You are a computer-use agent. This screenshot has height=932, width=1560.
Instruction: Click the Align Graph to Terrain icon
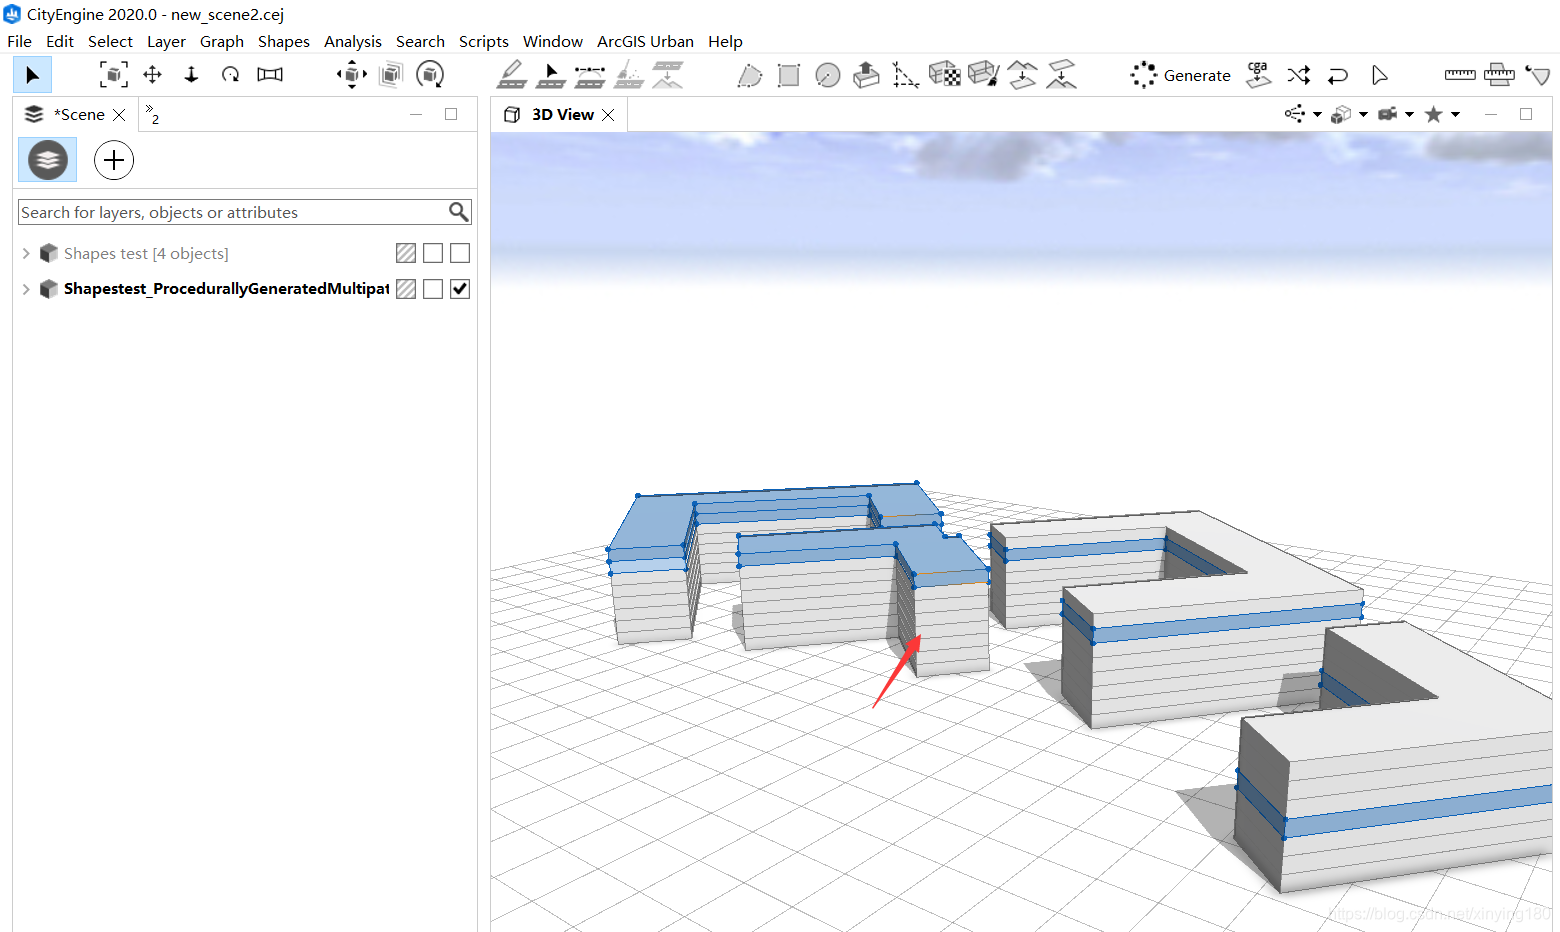[668, 75]
